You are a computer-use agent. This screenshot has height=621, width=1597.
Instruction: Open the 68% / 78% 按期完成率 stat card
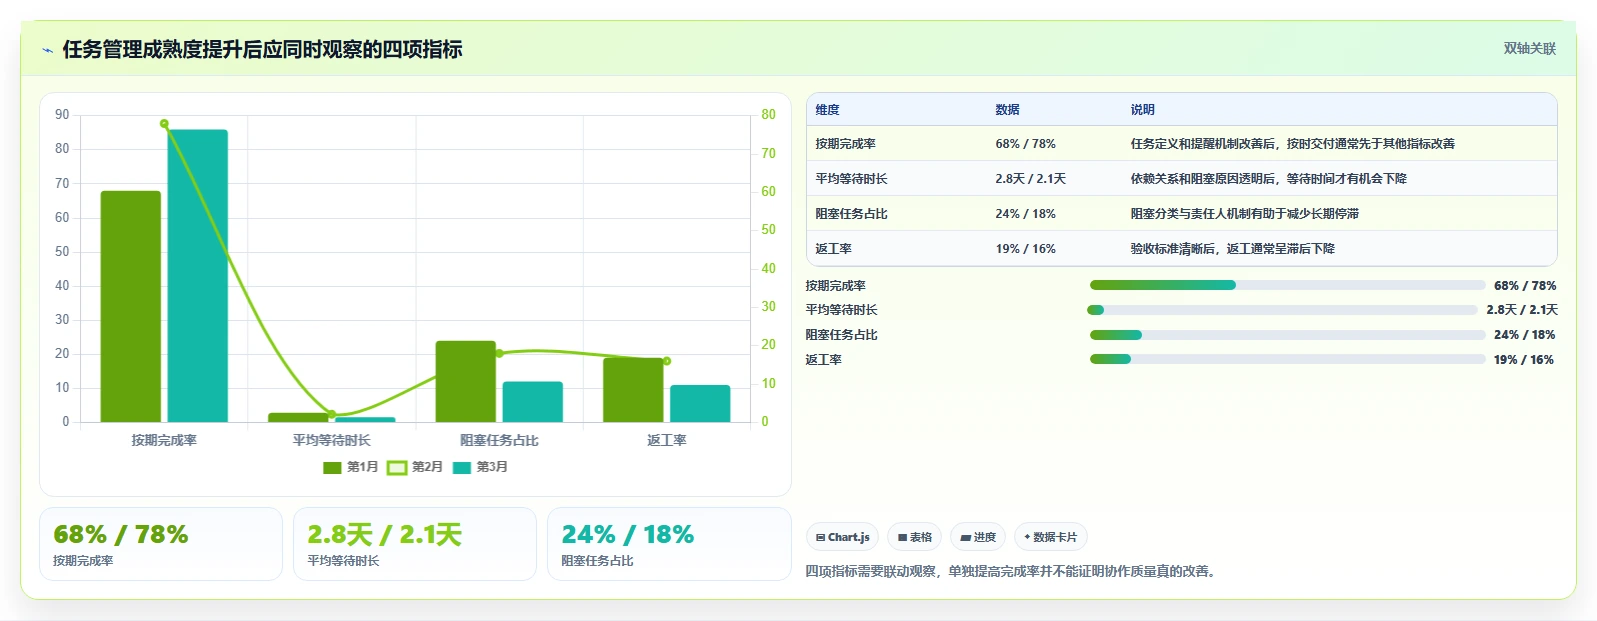(x=161, y=544)
